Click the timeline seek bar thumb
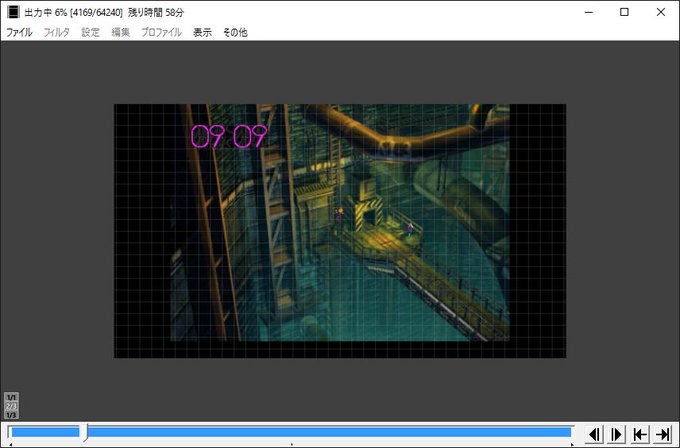Screen dimensions: 680x448 click(83, 432)
